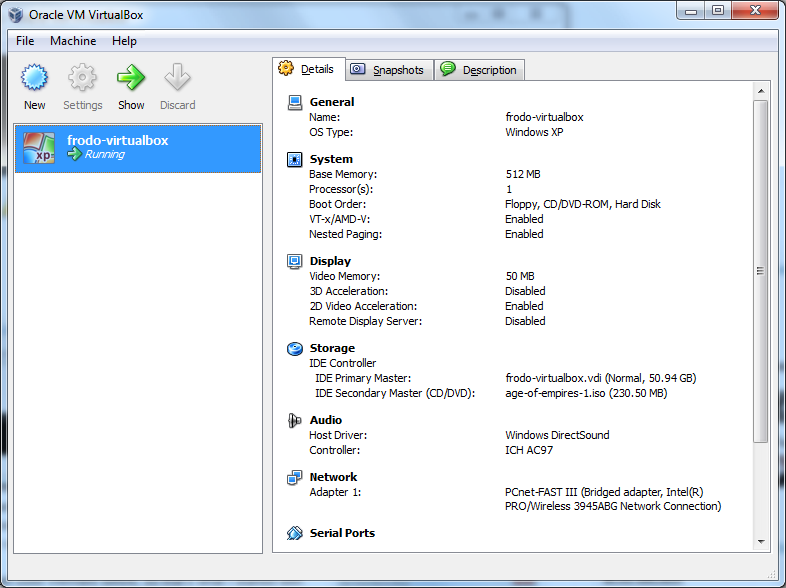This screenshot has width=786, height=588.
Task: Click the details pane vertical scrollbar thumb
Action: click(761, 271)
